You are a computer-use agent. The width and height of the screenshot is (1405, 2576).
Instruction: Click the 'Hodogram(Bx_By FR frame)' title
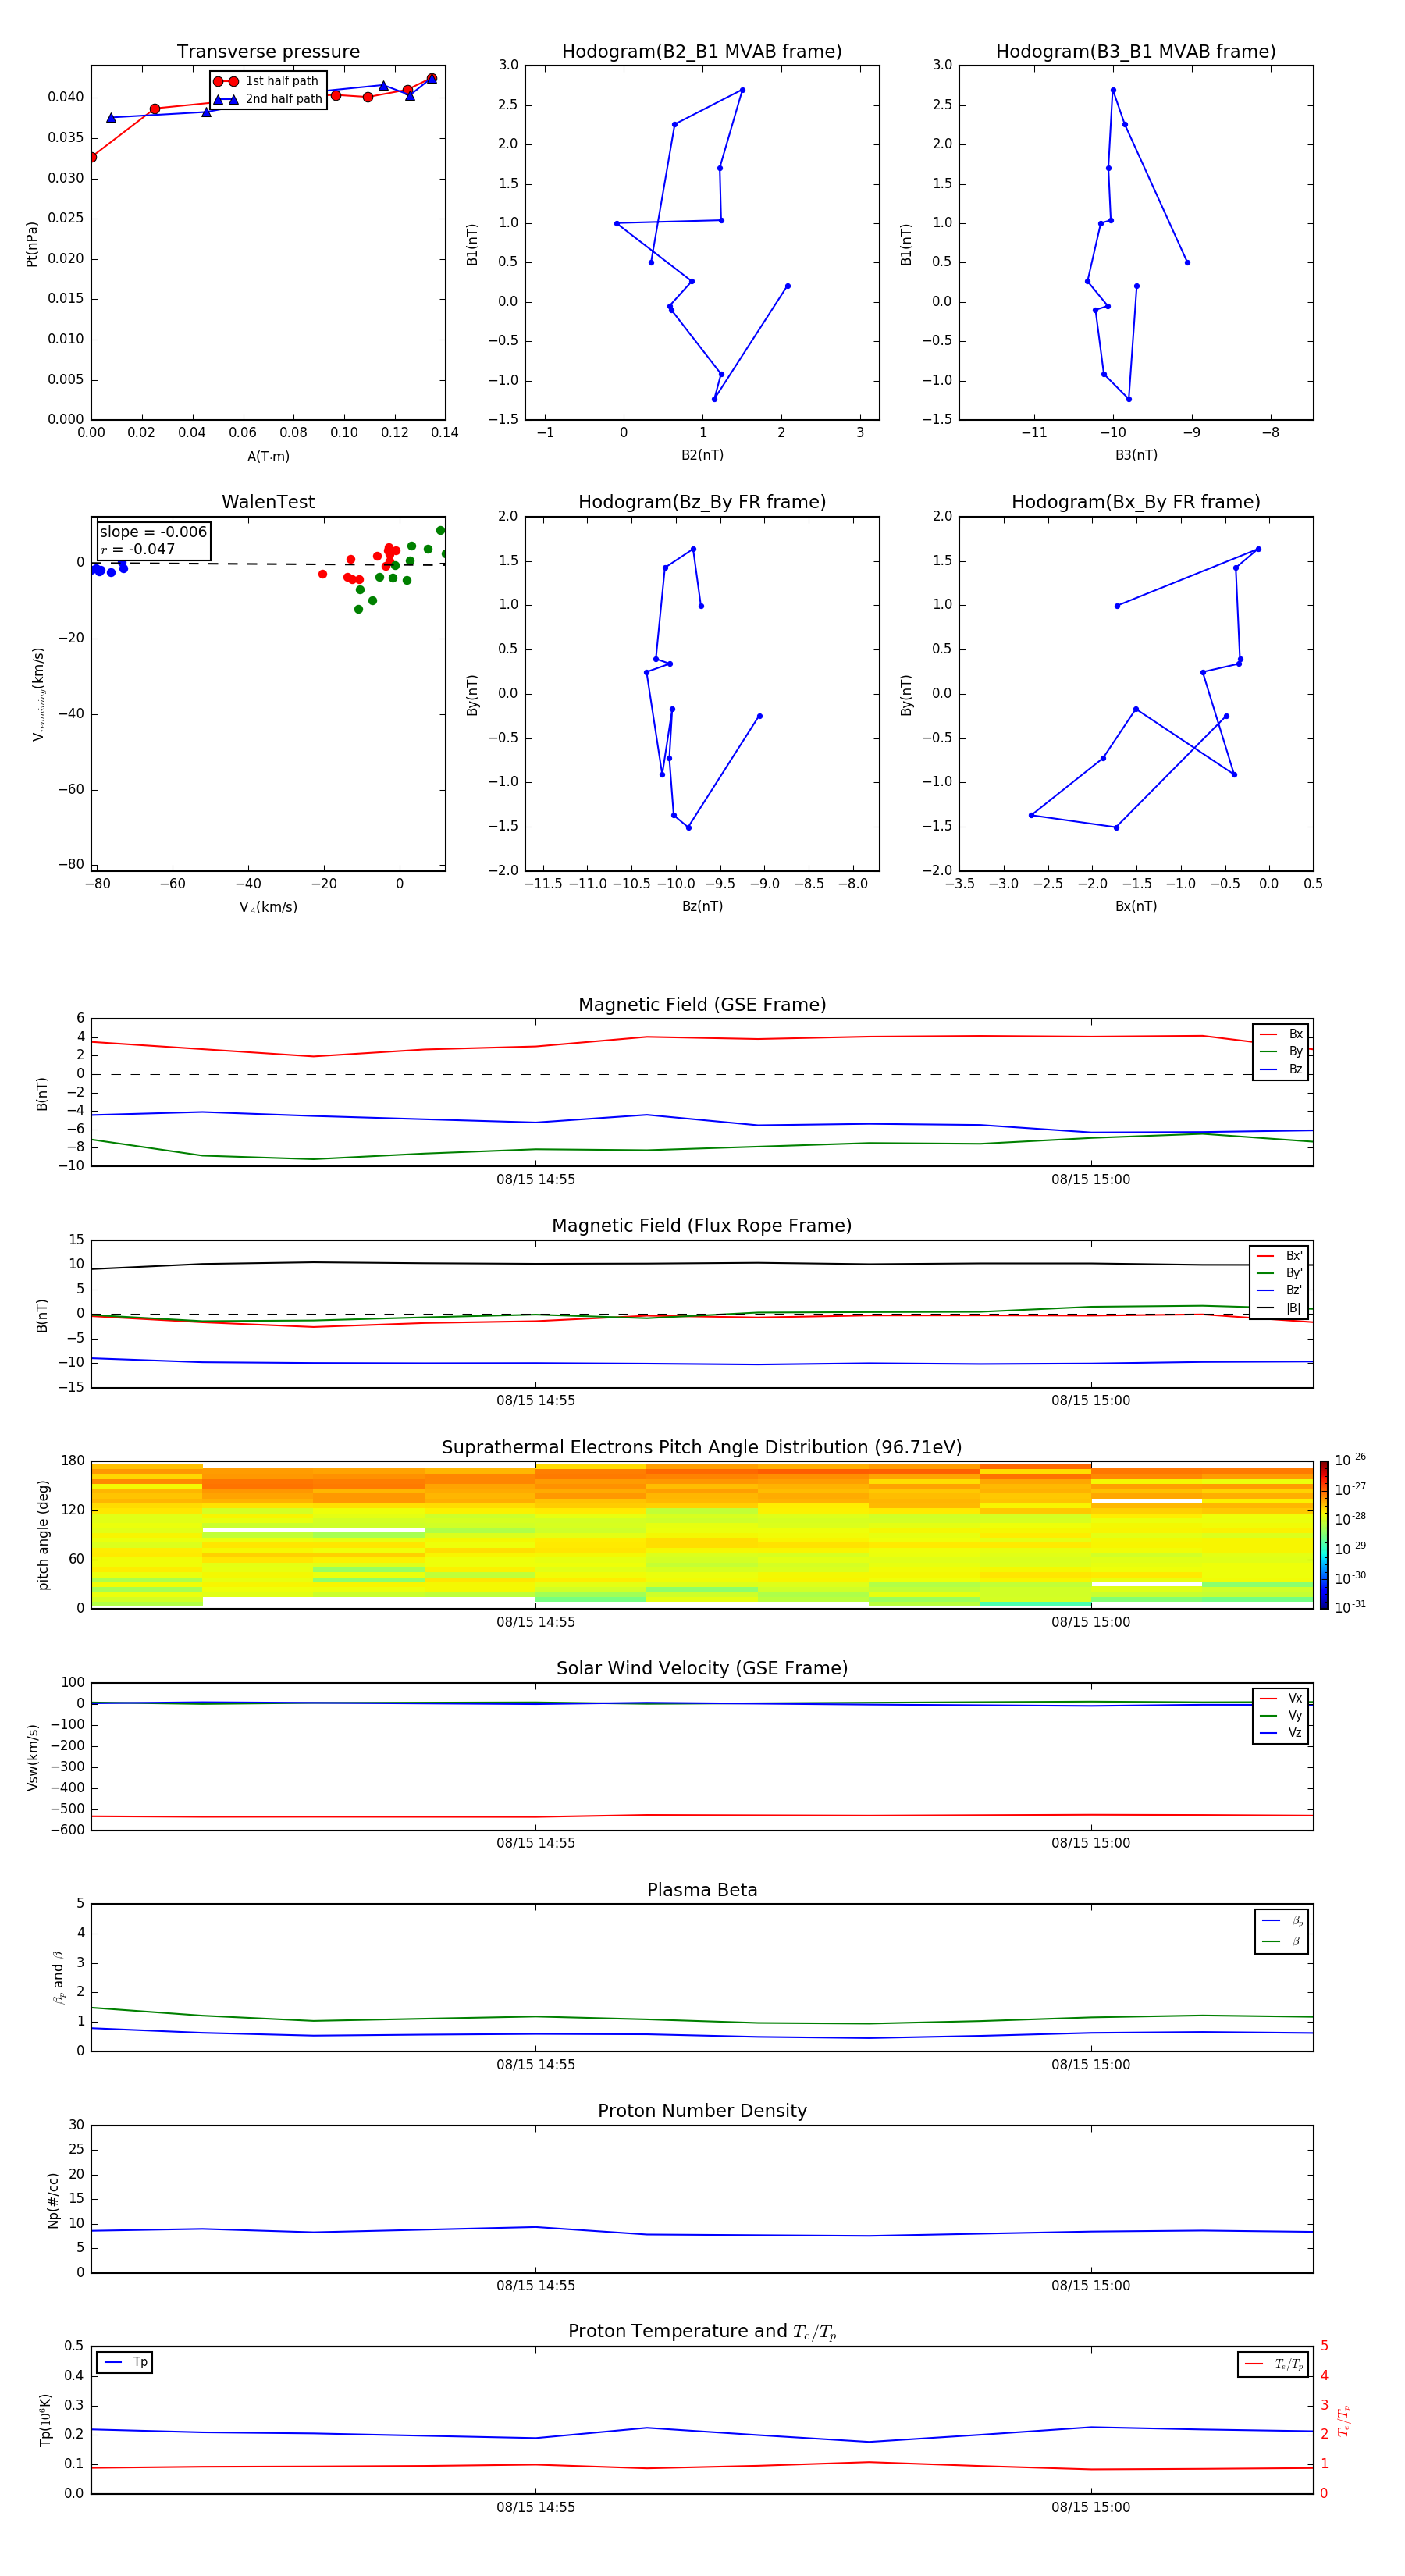click(x=1136, y=502)
